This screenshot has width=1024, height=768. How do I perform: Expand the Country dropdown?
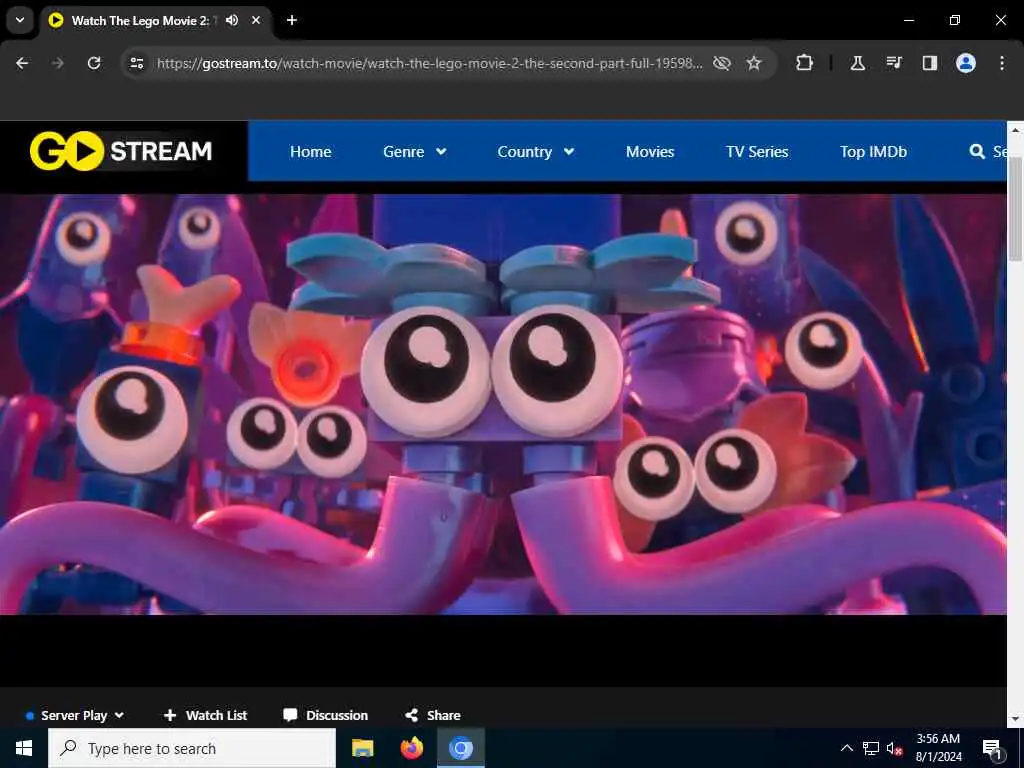click(536, 152)
